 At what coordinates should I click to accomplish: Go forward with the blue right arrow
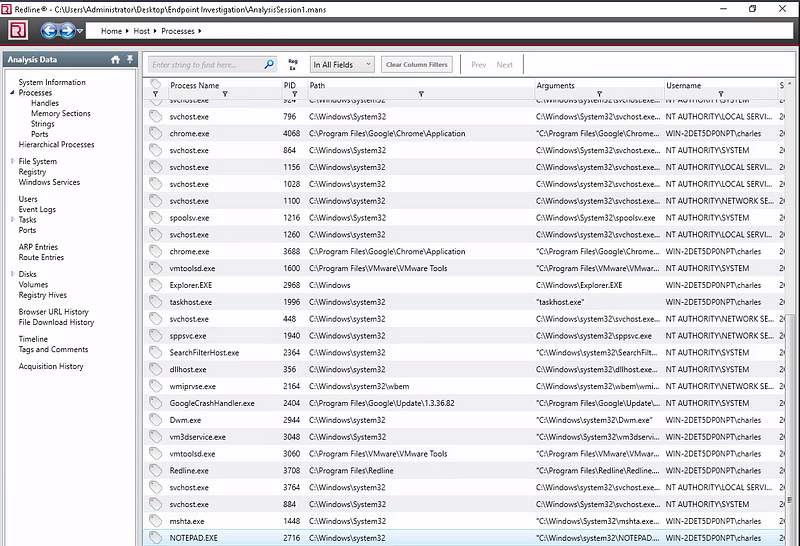[x=67, y=31]
